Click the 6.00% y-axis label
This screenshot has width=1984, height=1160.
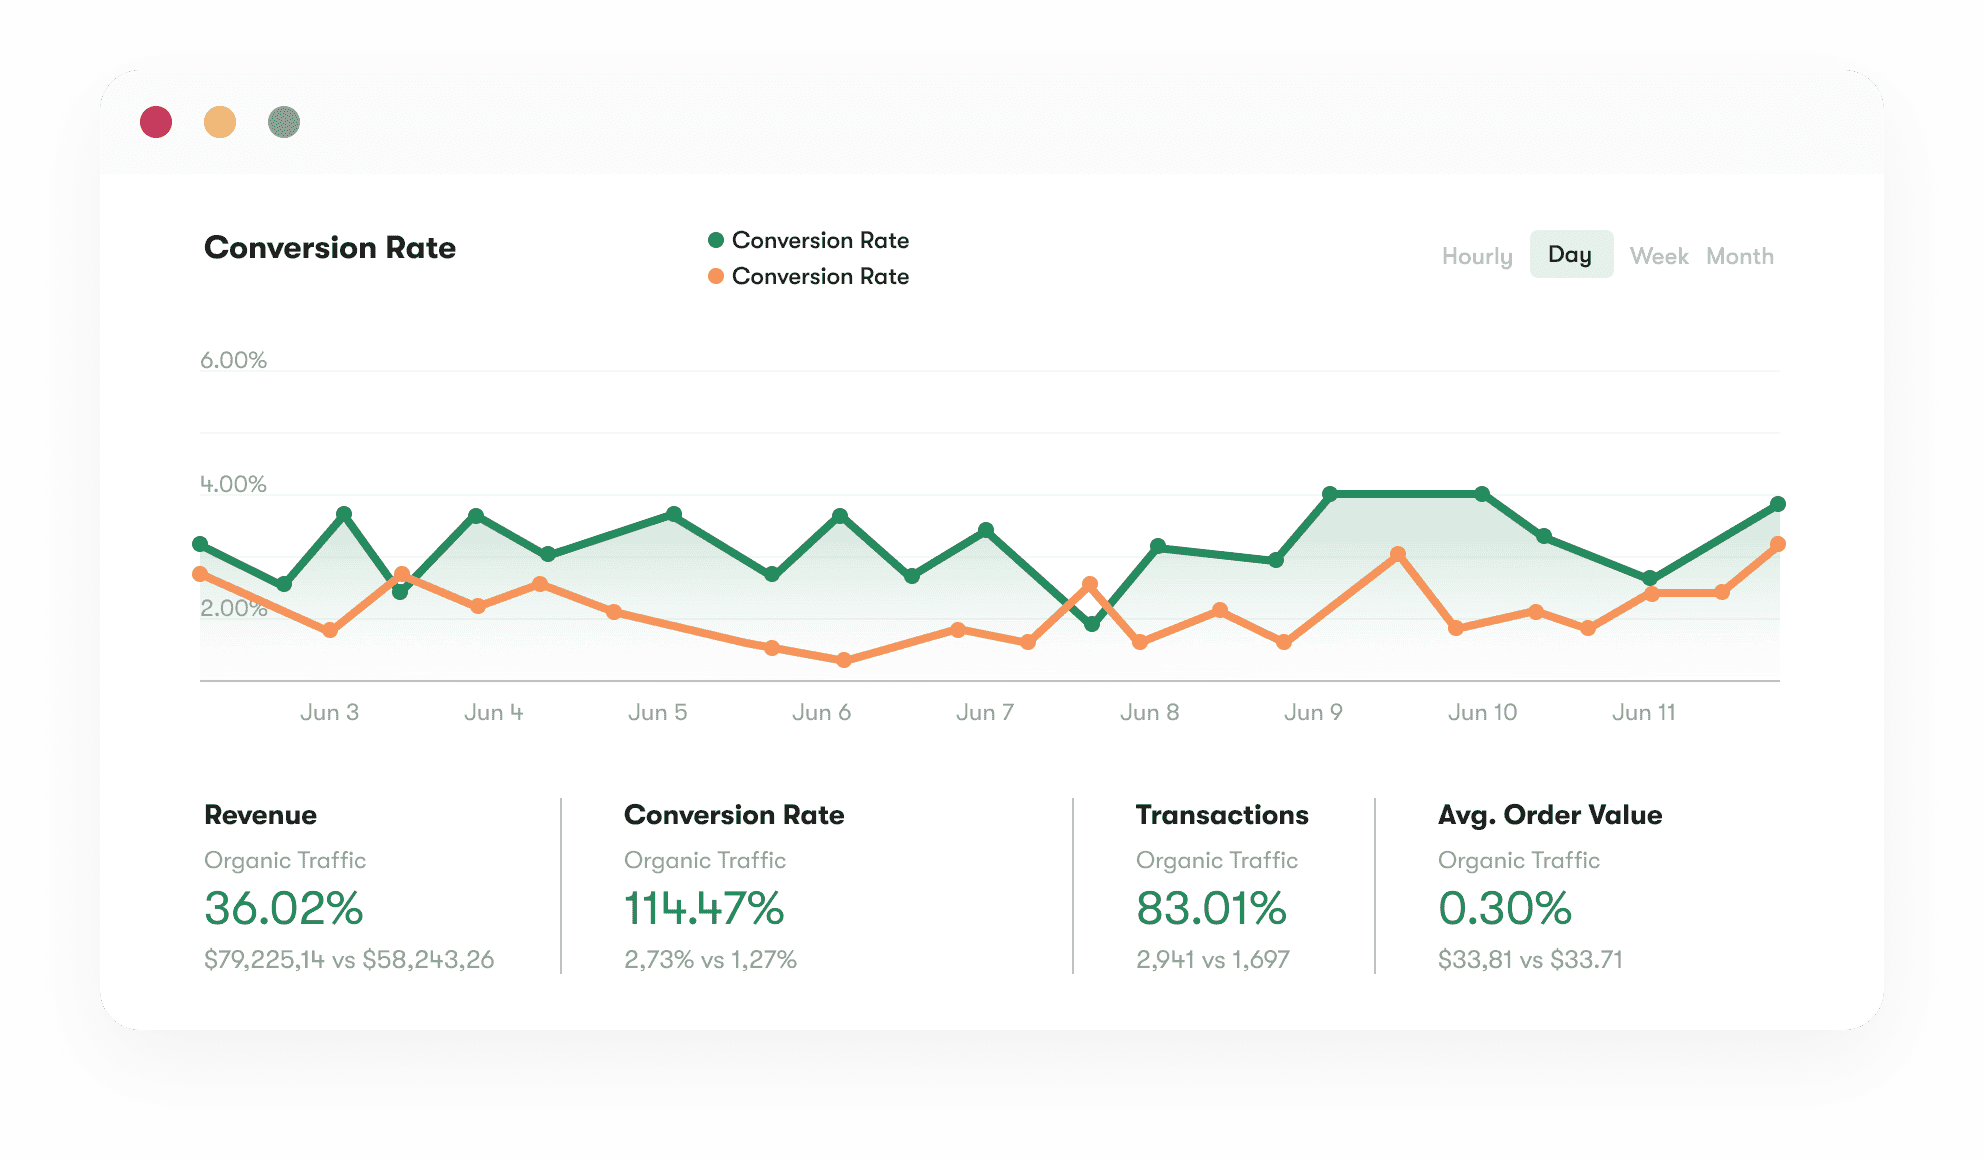click(233, 360)
